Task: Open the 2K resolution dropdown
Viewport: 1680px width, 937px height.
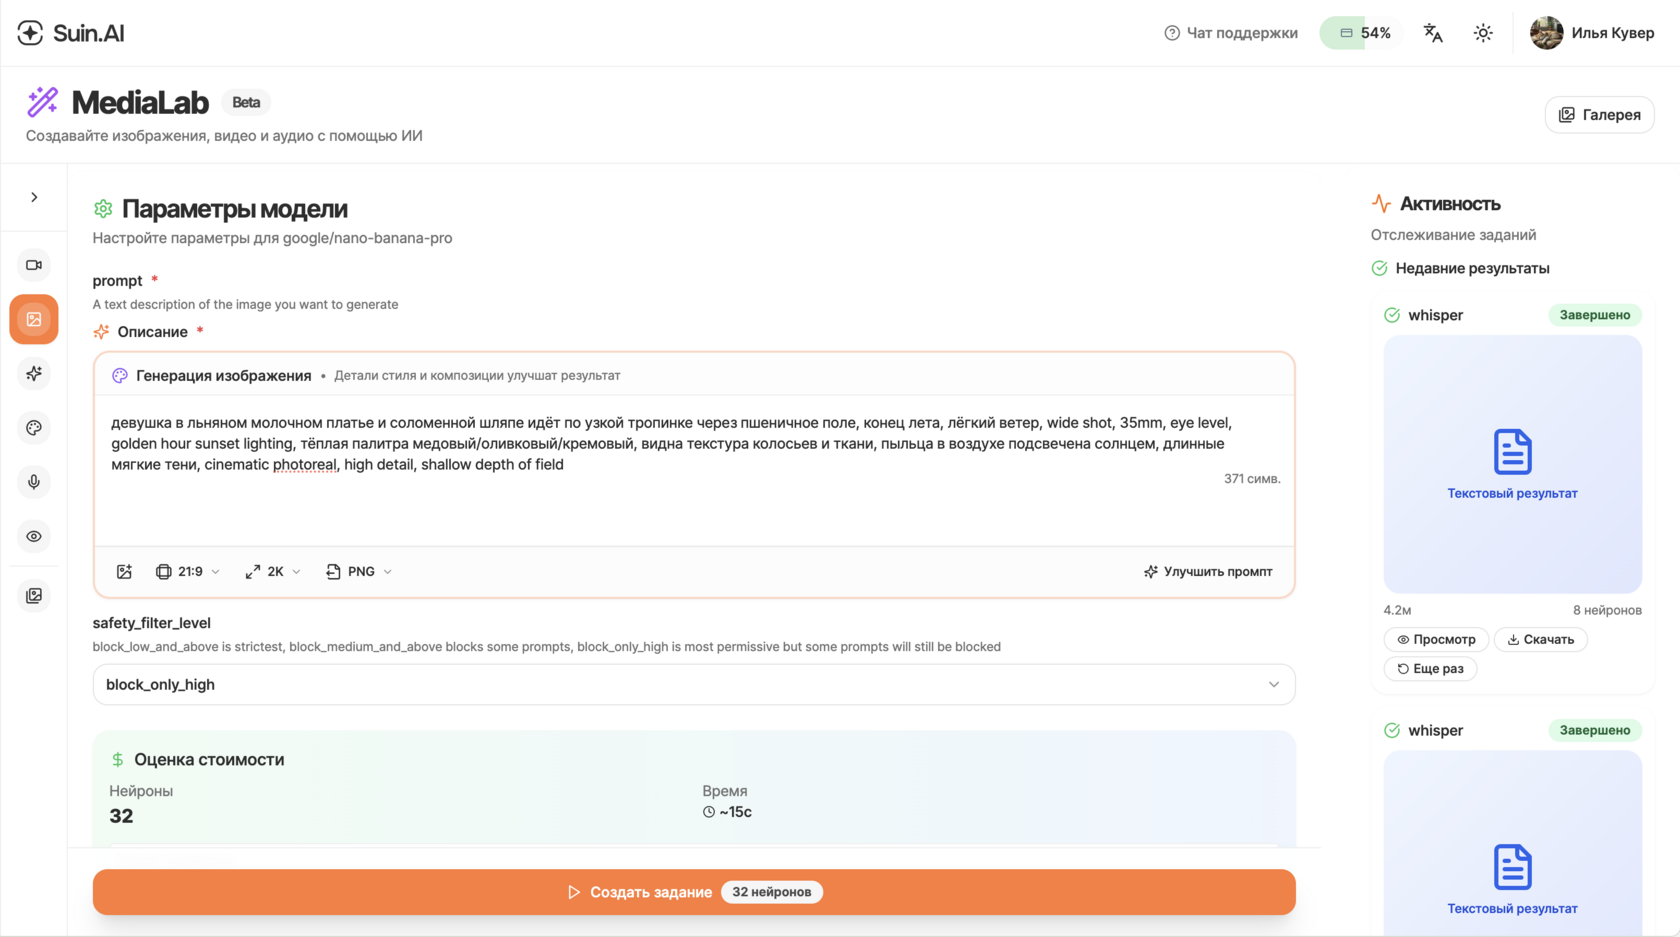Action: 273,572
